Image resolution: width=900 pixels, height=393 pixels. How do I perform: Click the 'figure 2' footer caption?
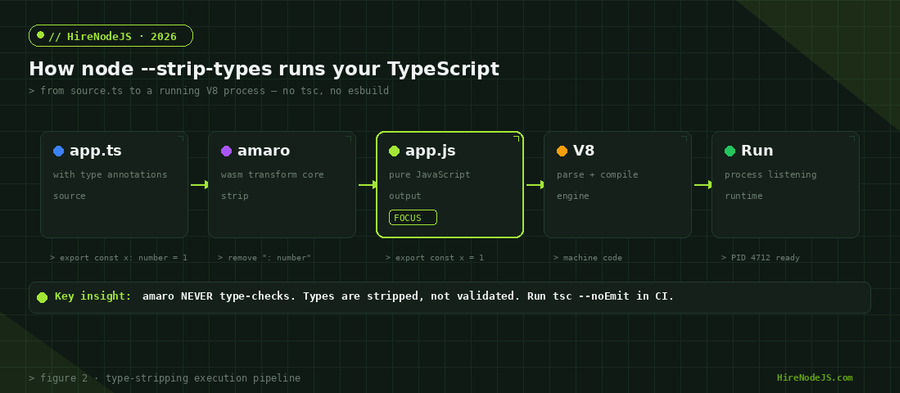click(165, 378)
